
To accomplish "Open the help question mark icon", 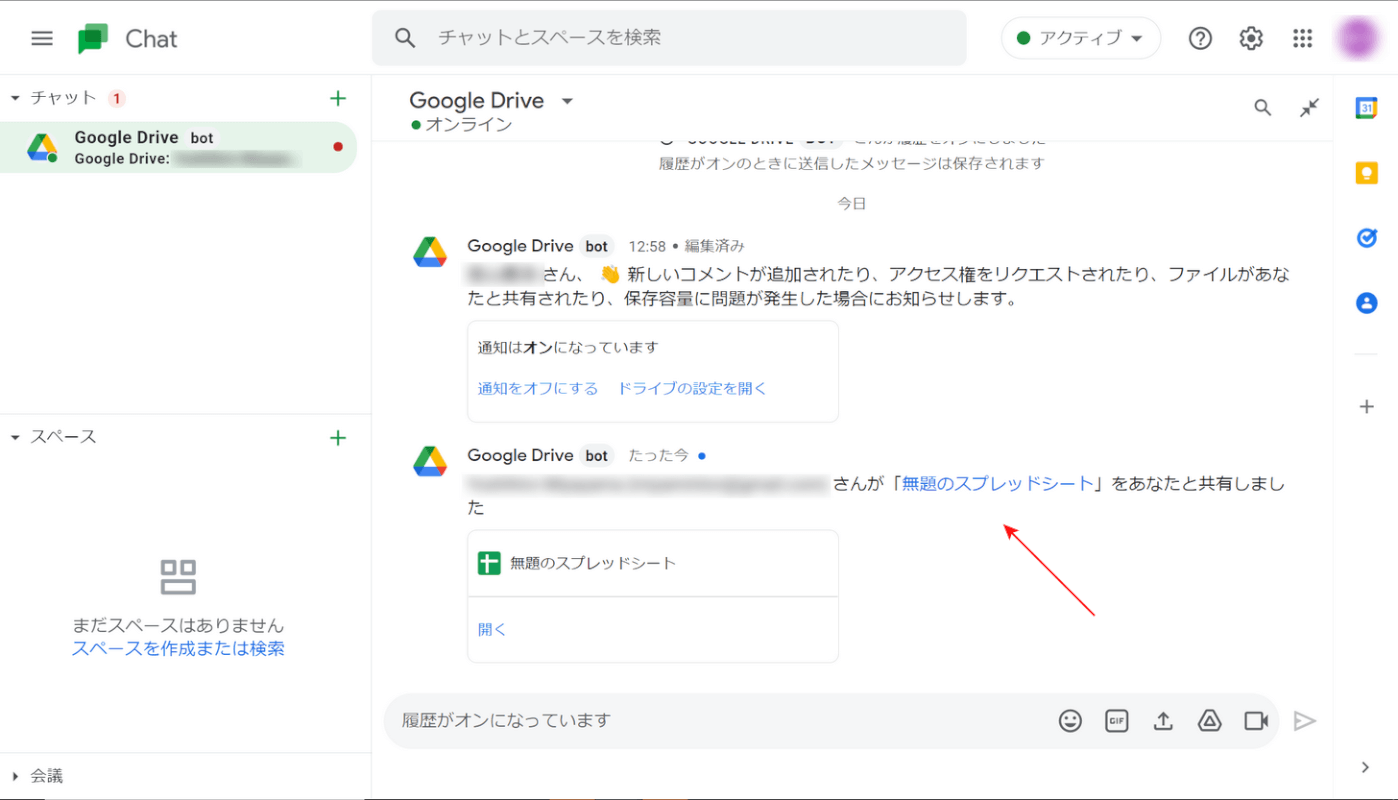I will click(x=1200, y=38).
